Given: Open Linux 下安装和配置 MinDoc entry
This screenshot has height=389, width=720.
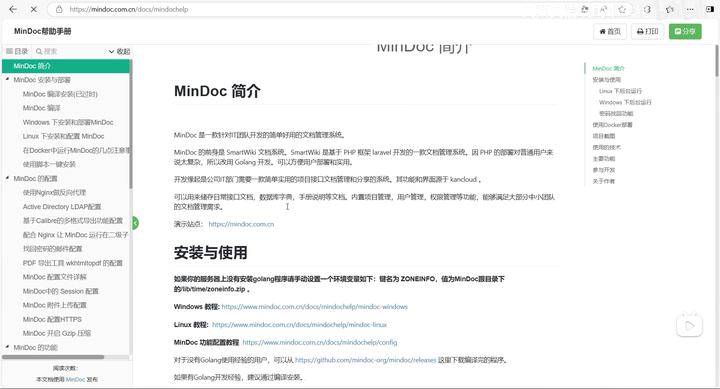Looking at the screenshot, I should 63,136.
